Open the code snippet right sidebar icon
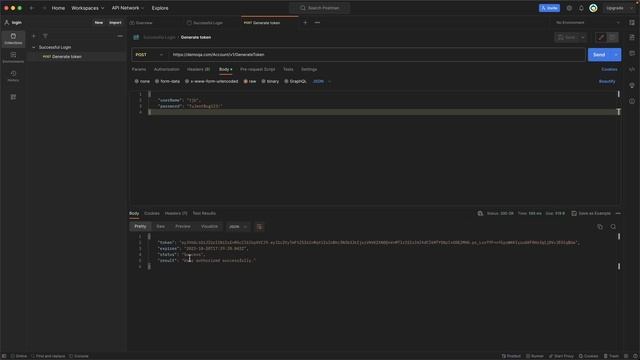This screenshot has height=360, width=640. [x=632, y=69]
